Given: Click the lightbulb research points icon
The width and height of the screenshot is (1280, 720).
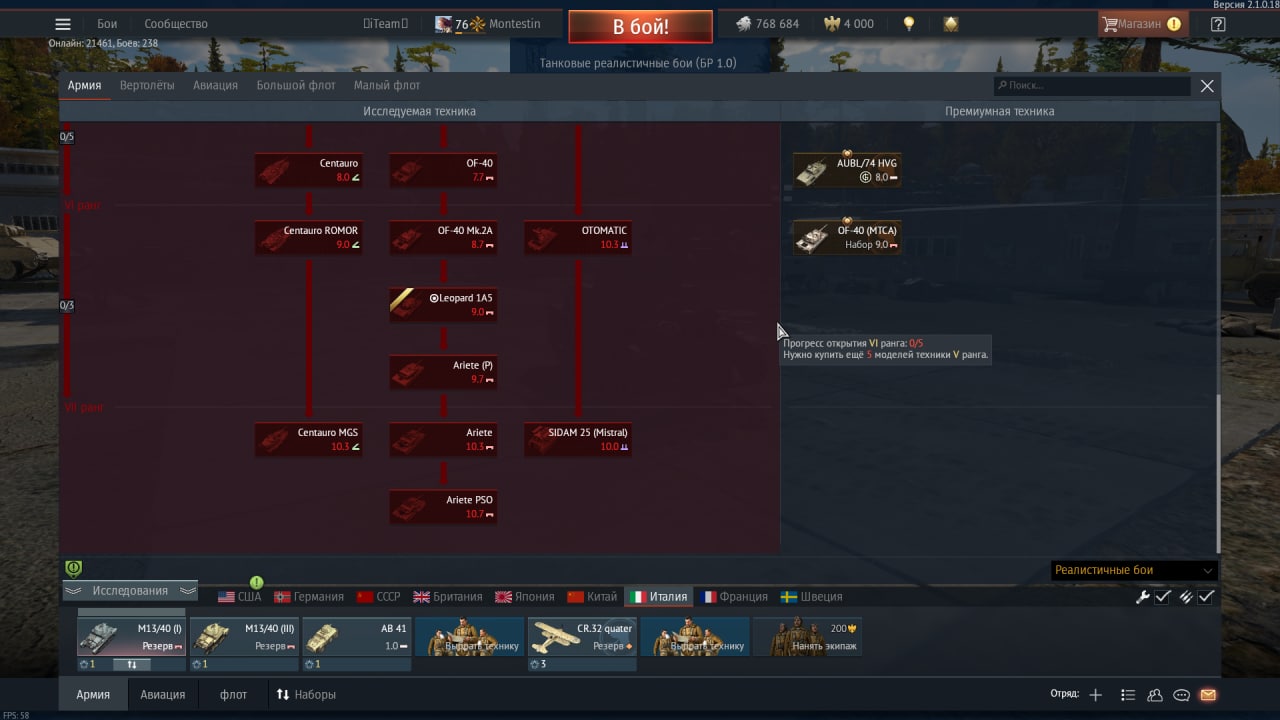Looking at the screenshot, I should click(x=909, y=24).
